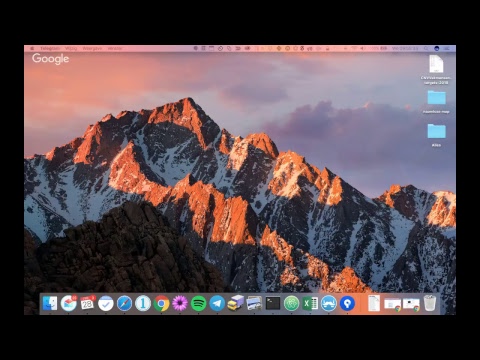Open the Venster menu
Screen dimensions: 480x360
point(115,48)
